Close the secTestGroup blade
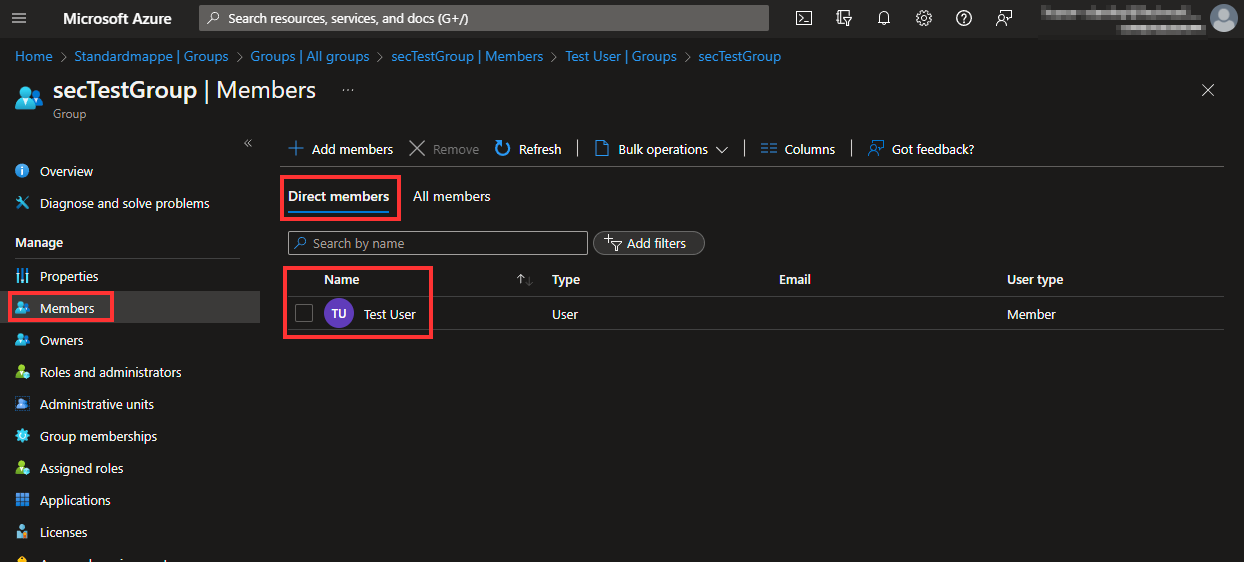 pos(1208,90)
